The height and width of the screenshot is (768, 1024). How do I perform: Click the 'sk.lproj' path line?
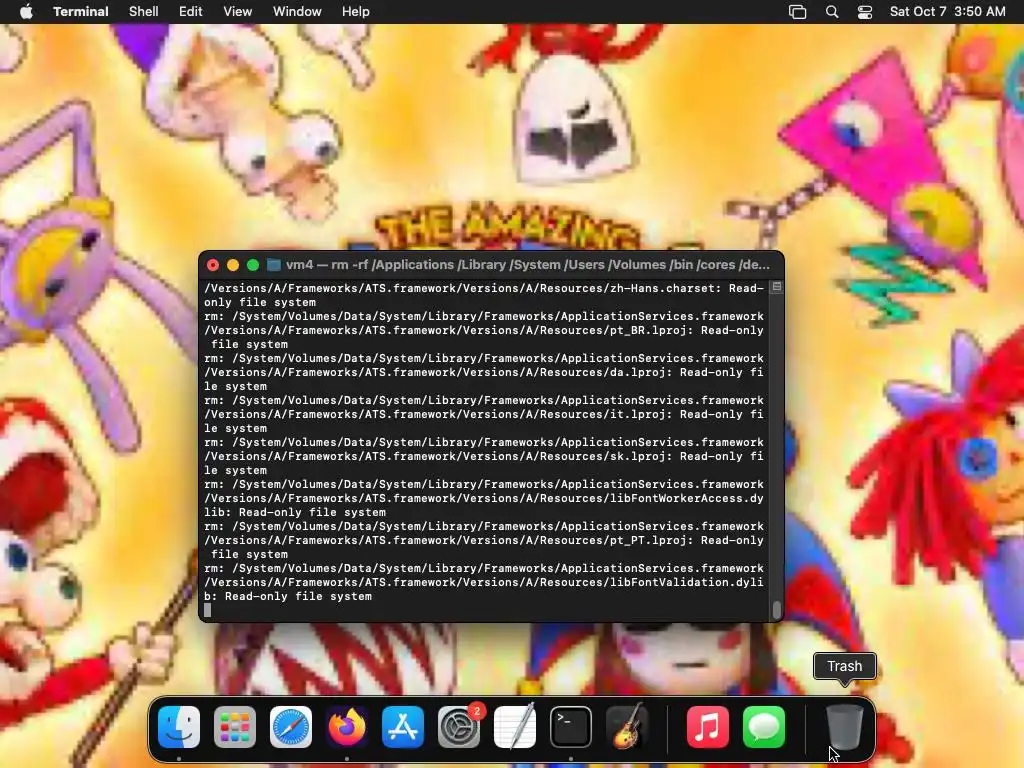pos(484,456)
